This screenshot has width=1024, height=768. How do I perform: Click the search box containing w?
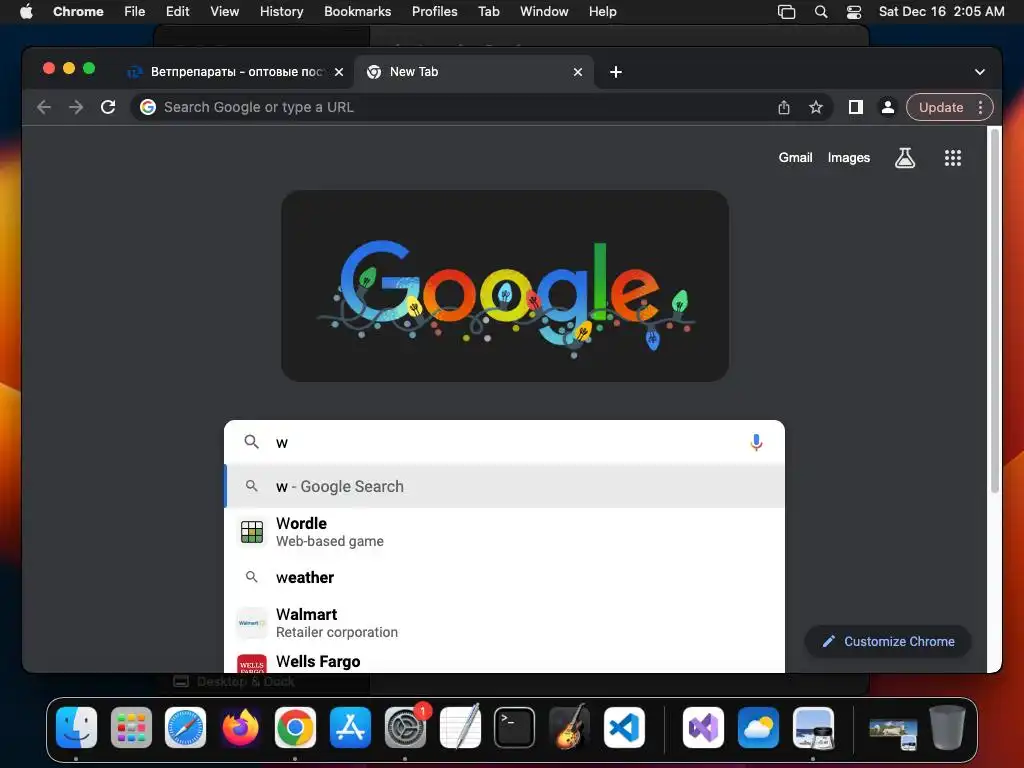point(504,443)
